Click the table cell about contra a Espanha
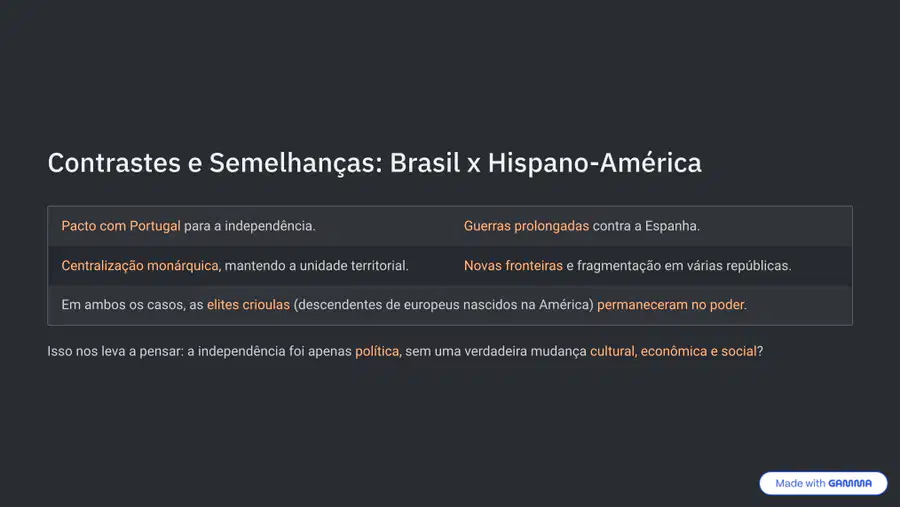Viewport: 900px width, 507px height. tap(651, 226)
